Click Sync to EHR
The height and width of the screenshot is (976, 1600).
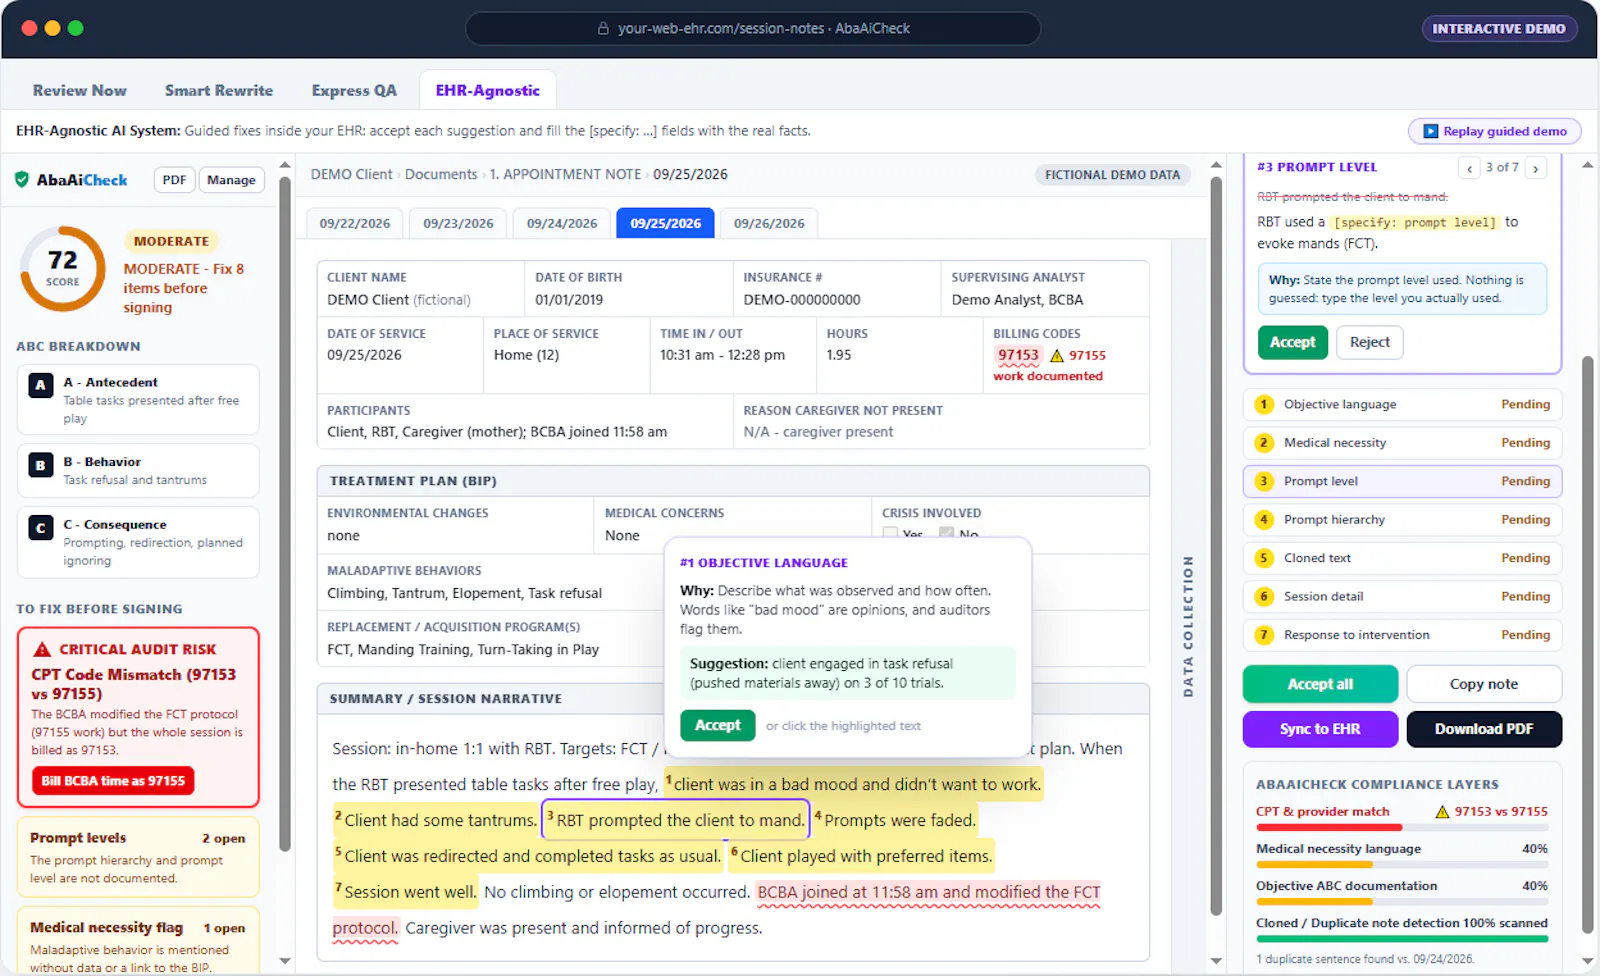click(1320, 730)
